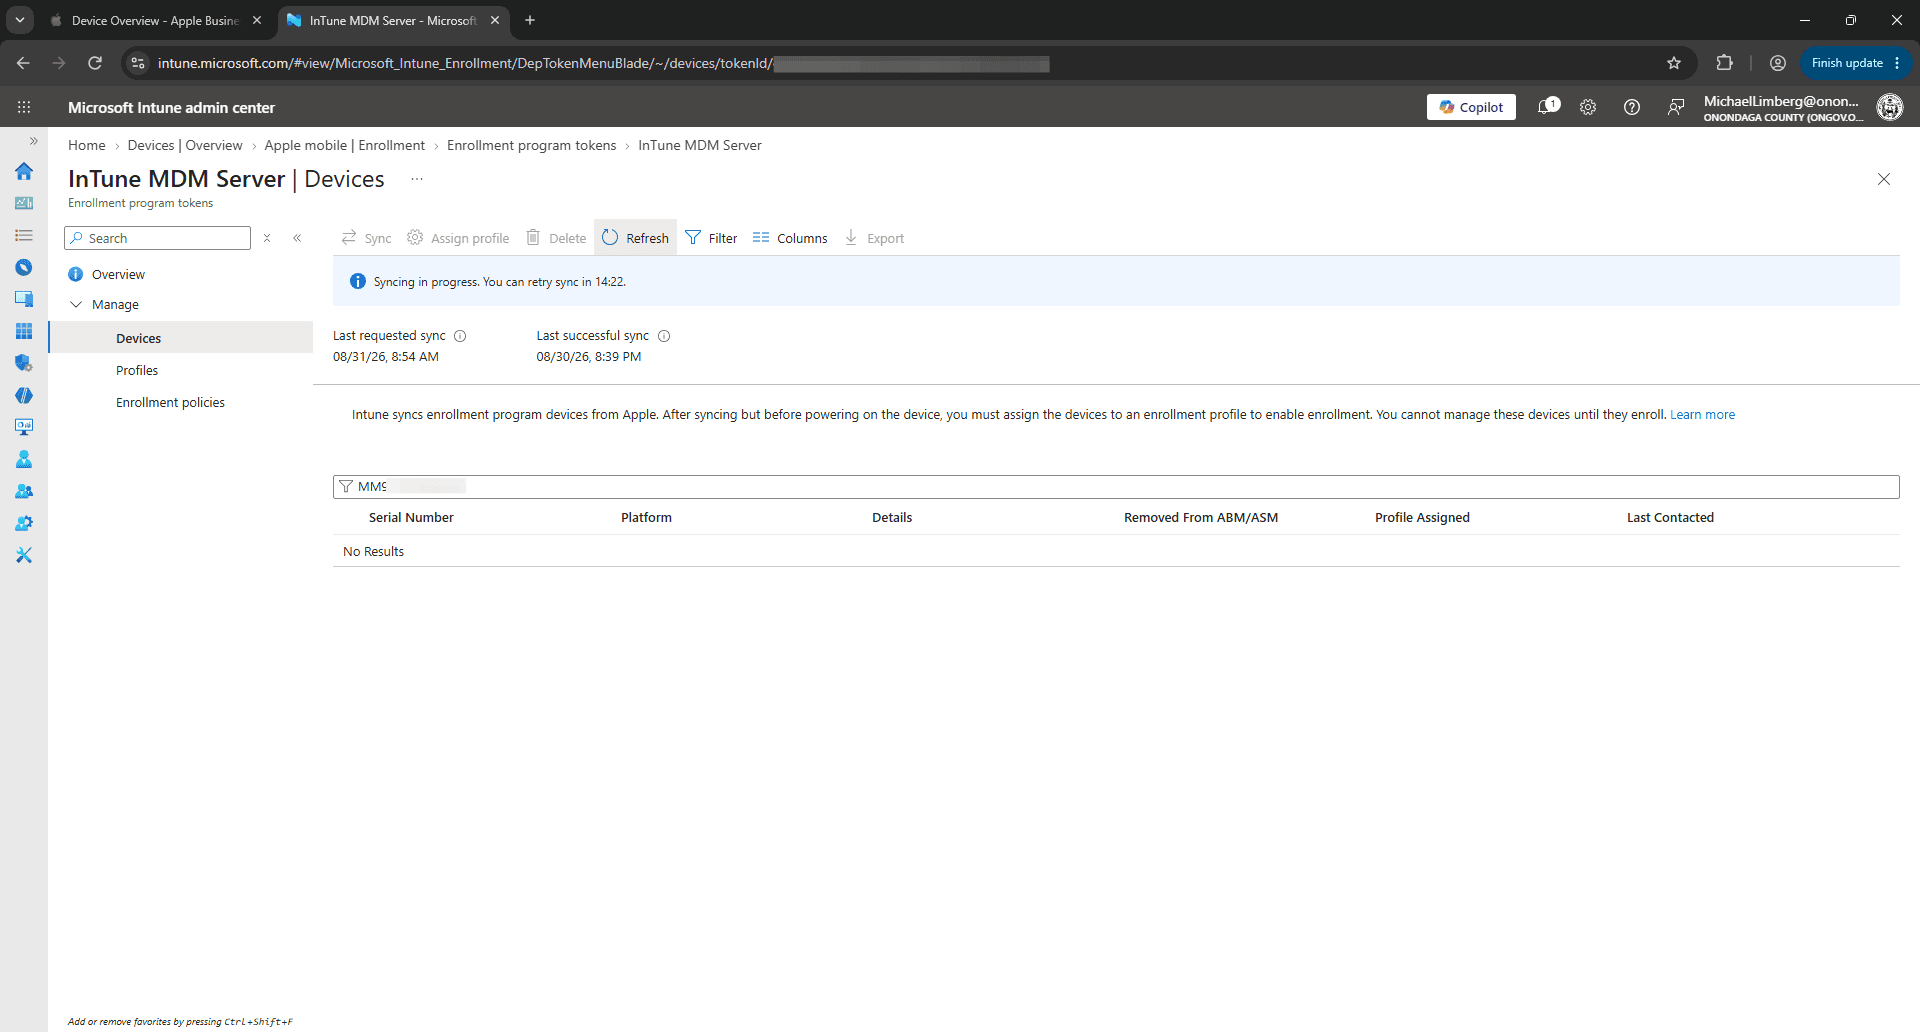The image size is (1920, 1032).
Task: Collapse the Manage section
Action: click(76, 304)
